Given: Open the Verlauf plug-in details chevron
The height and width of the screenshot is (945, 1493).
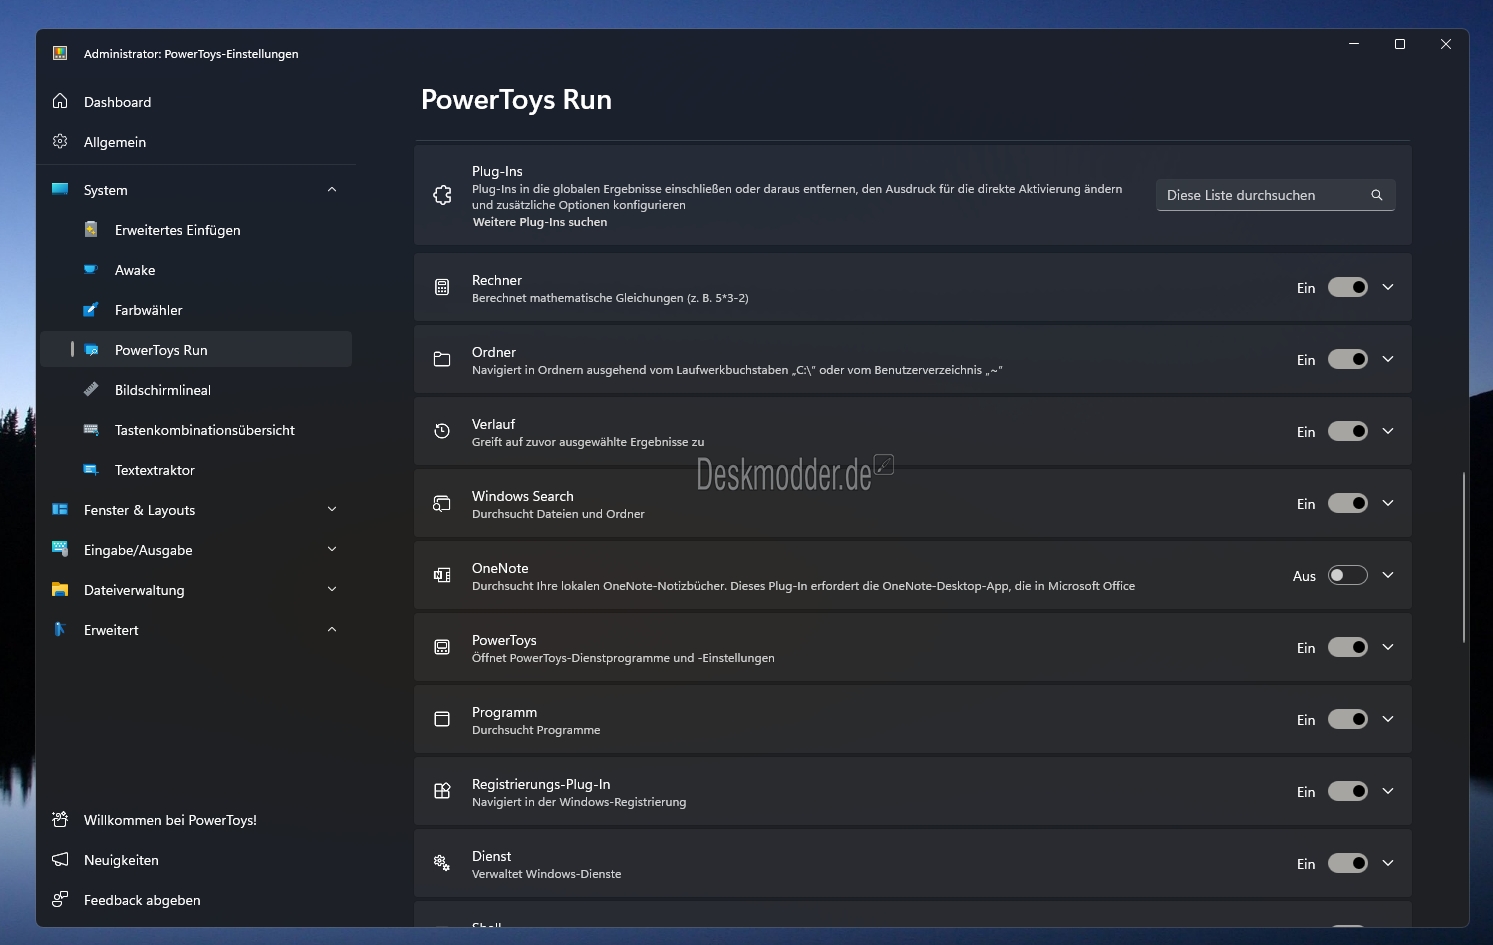Looking at the screenshot, I should pos(1388,431).
